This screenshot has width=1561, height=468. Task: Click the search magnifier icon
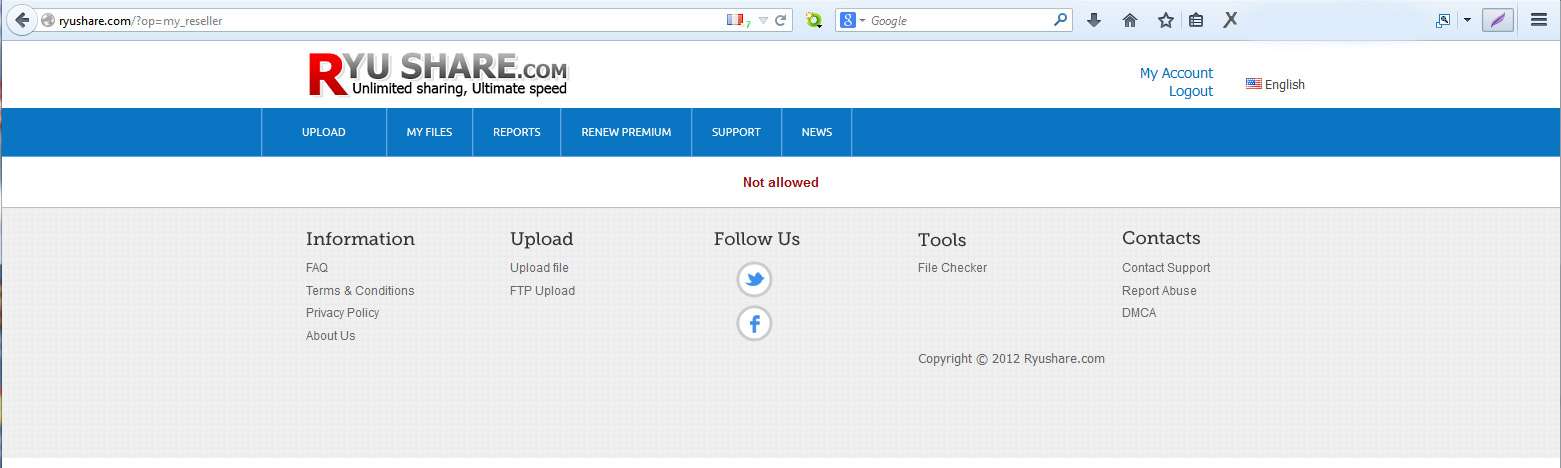pos(1061,20)
